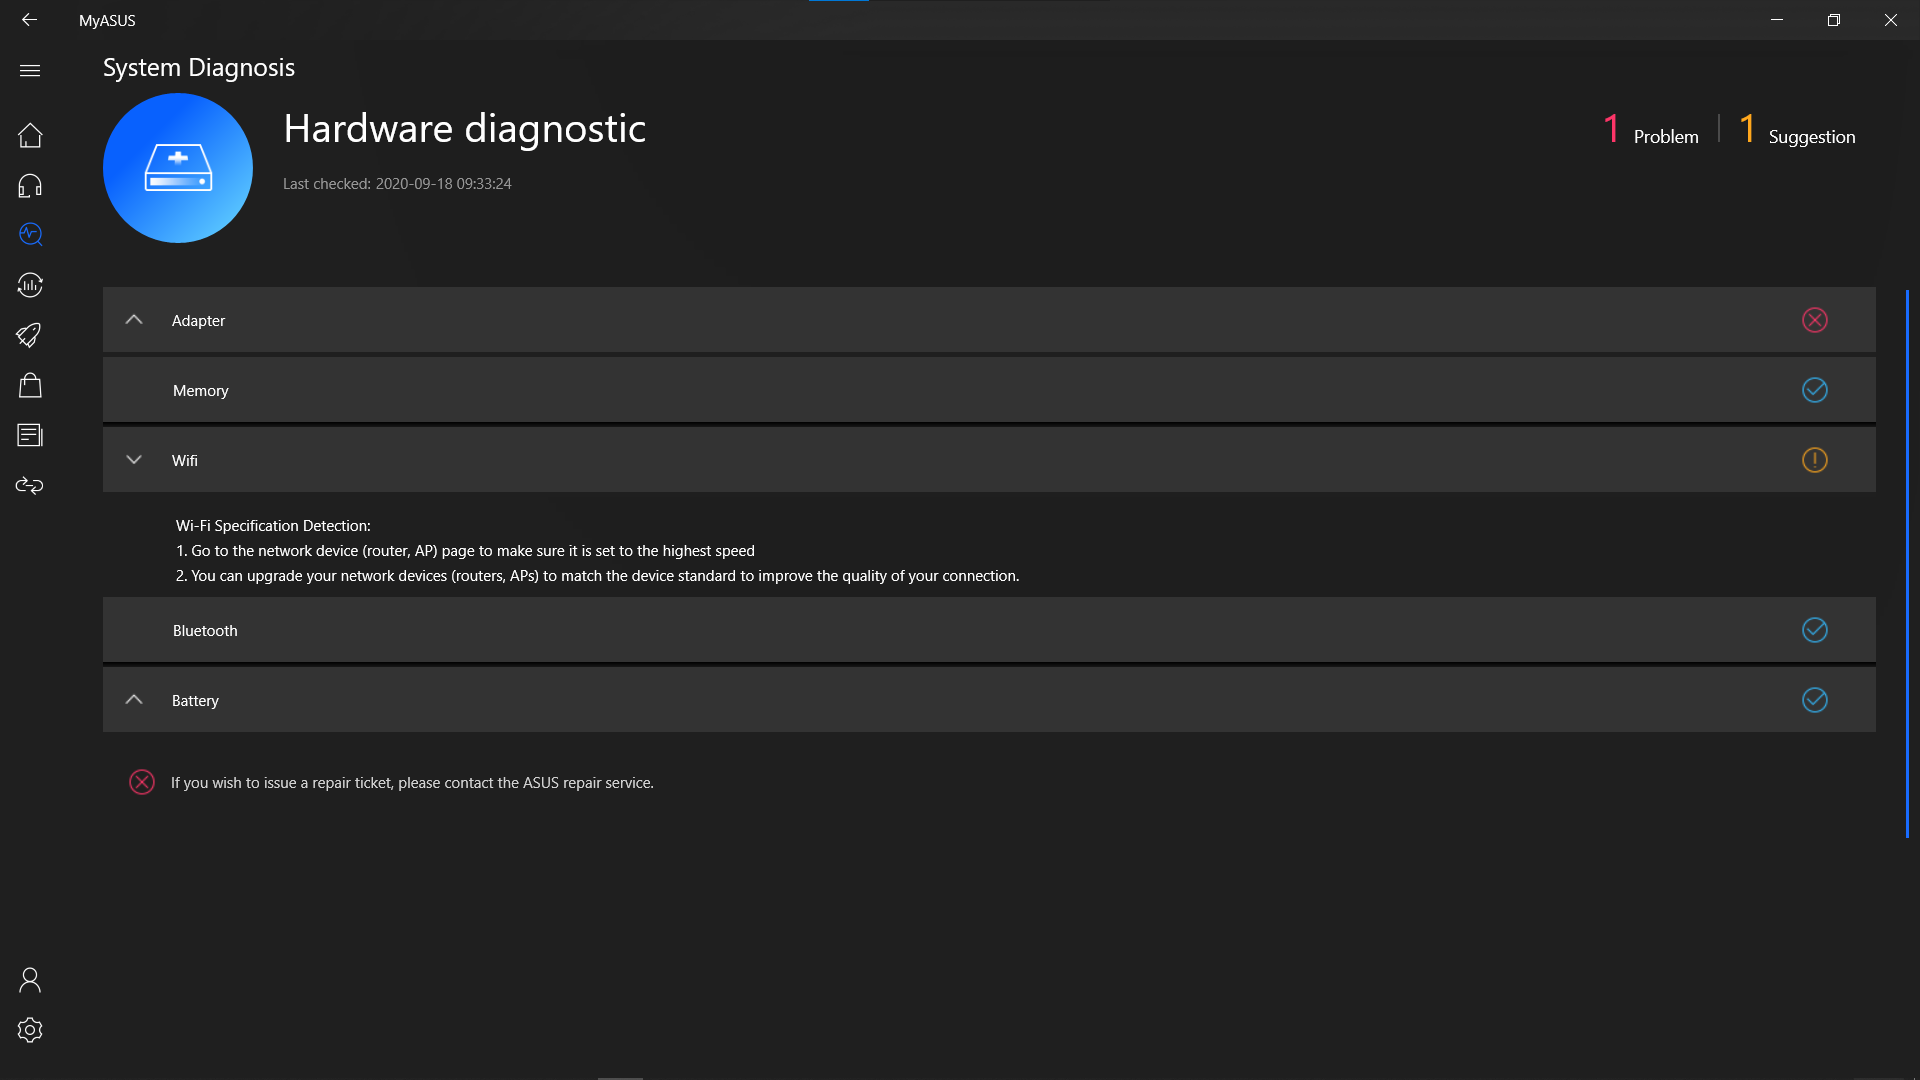Click the blue check icon for Battery
This screenshot has height=1080, width=1920.
point(1815,700)
